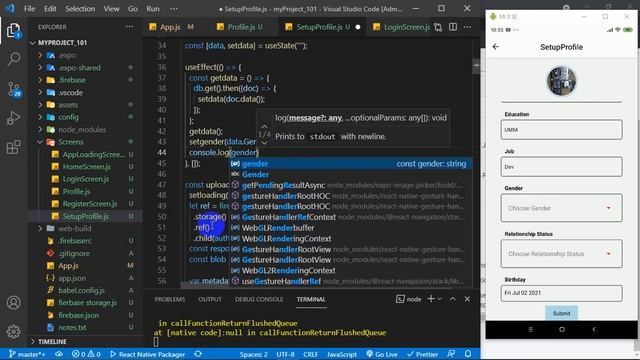The height and width of the screenshot is (360, 640).
Task: Open Accounts menu in activity bar
Action: pos(13,302)
